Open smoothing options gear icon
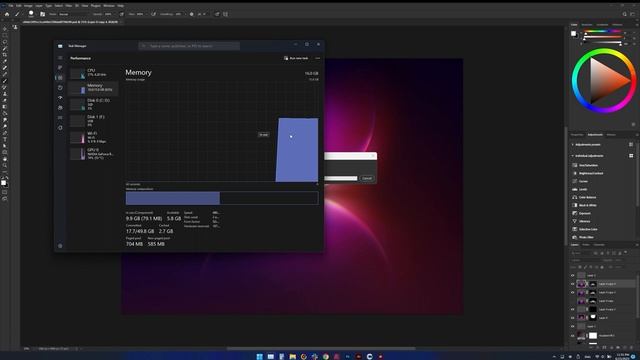Viewport: 640px width, 360px height. click(x=191, y=14)
